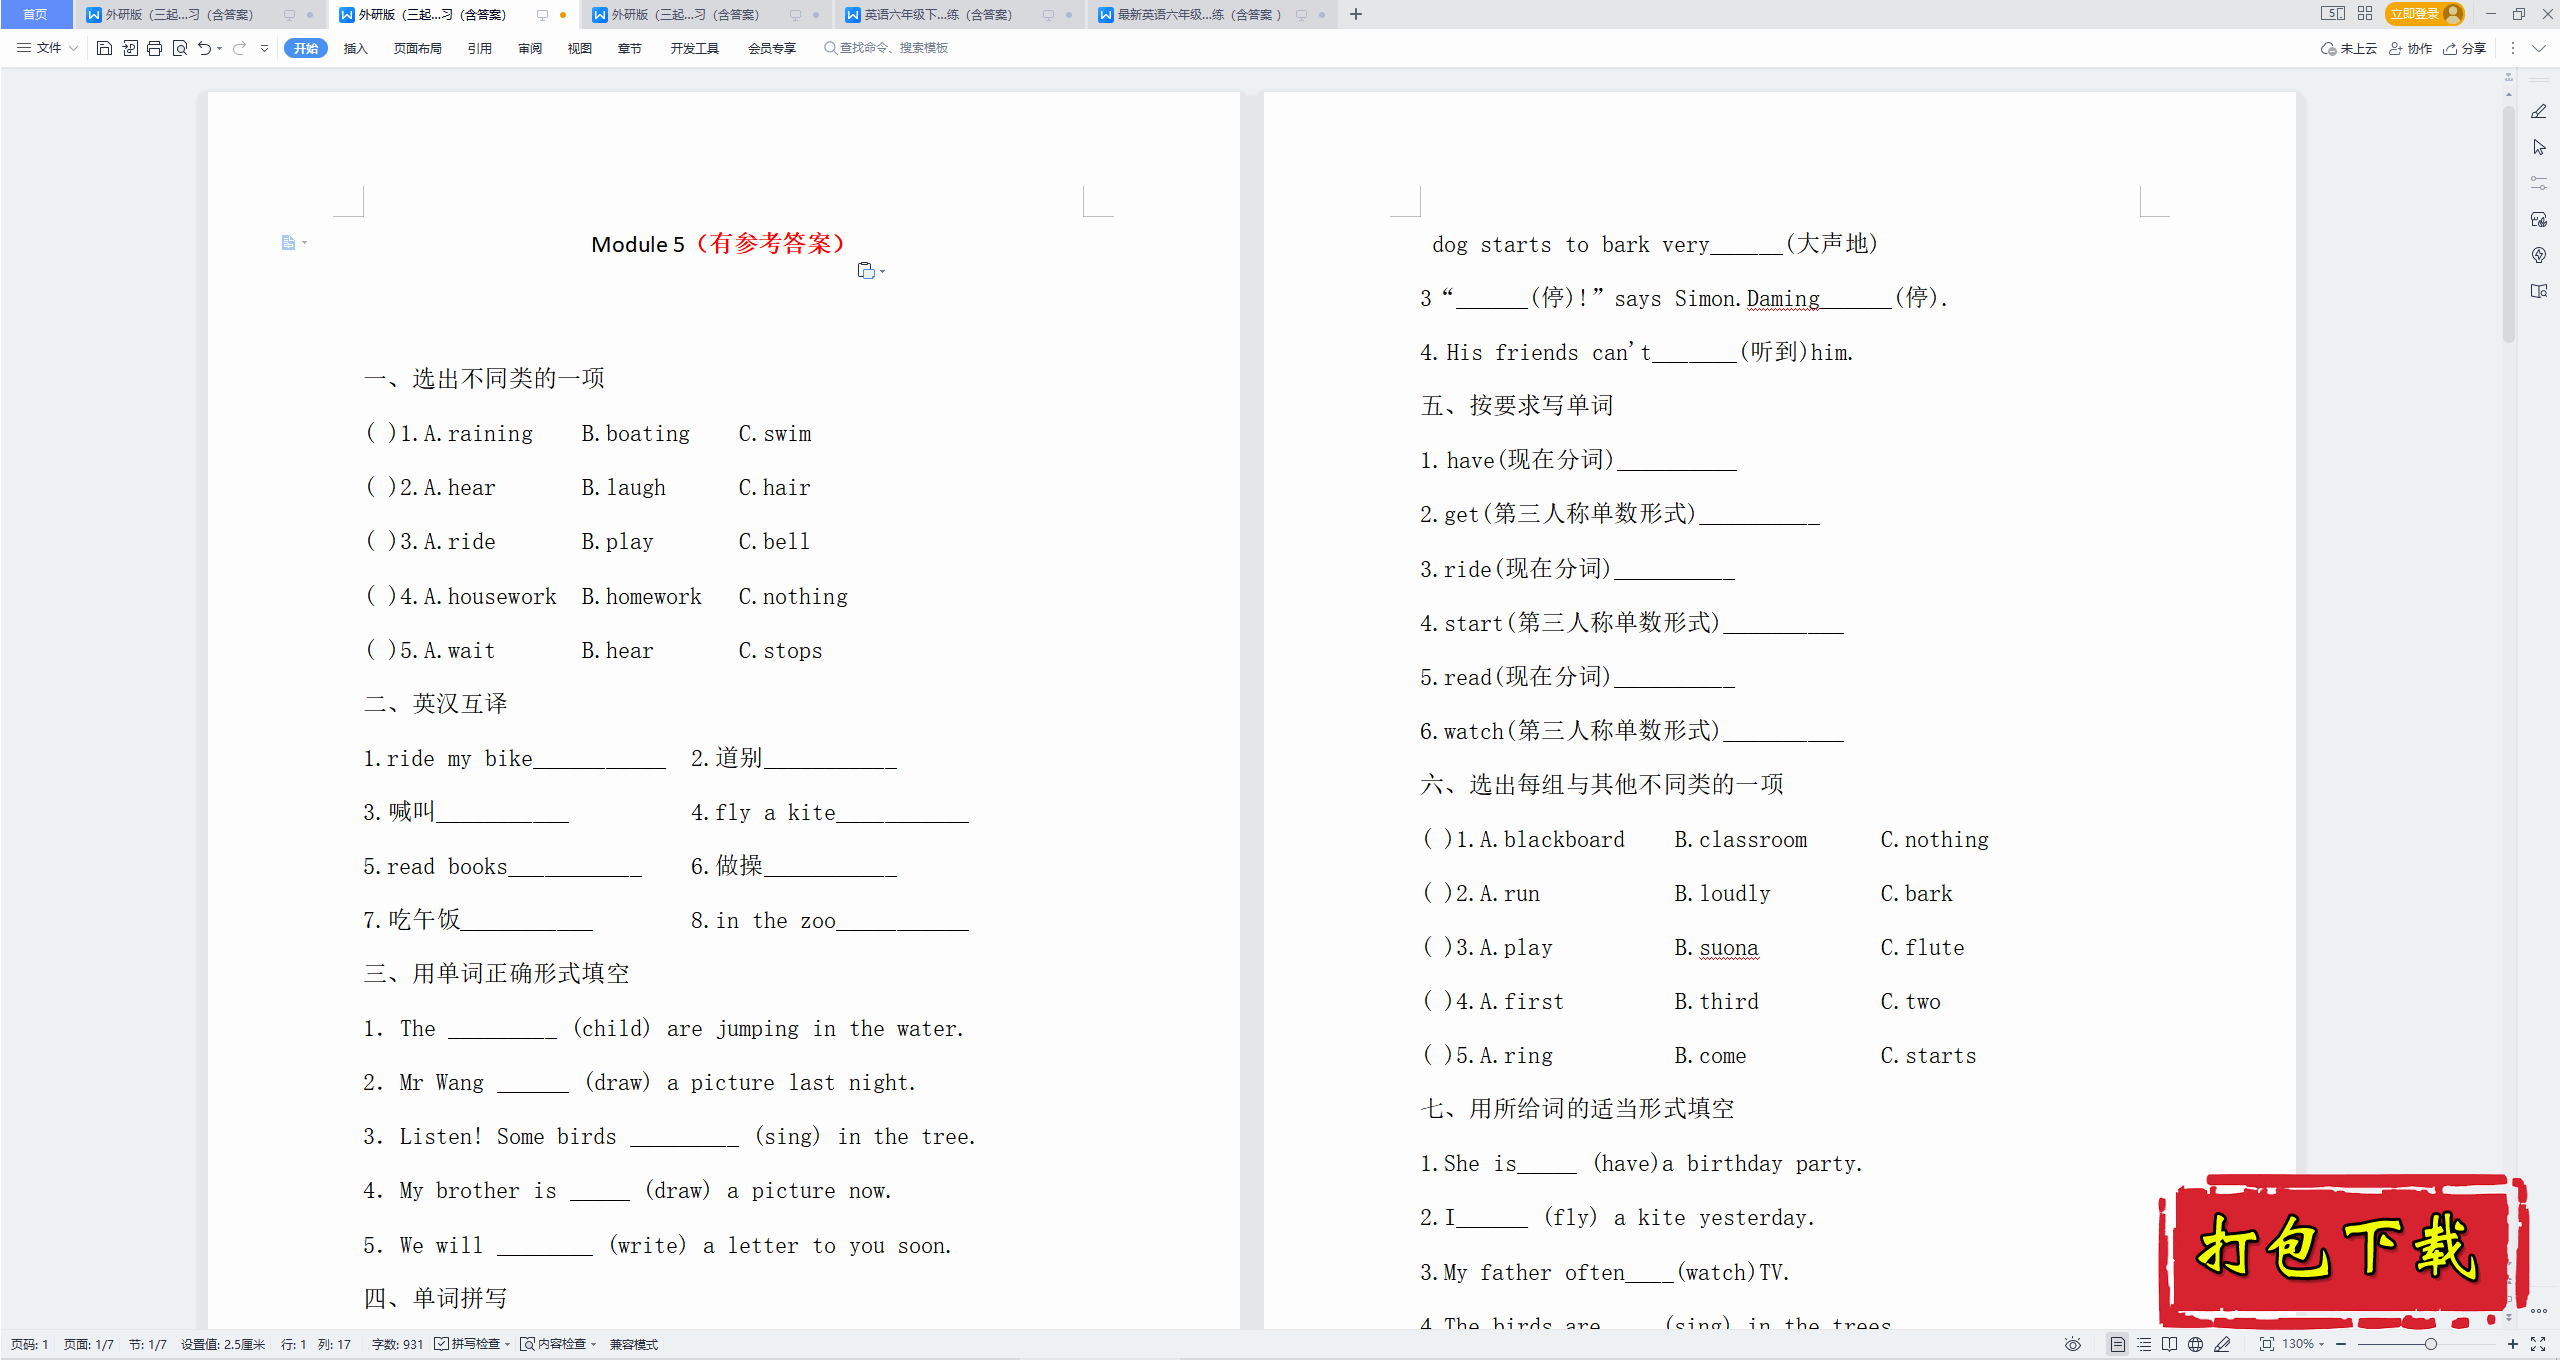This screenshot has height=1360, width=2560.
Task: Click the zoom out minus button
Action: 2341,1344
